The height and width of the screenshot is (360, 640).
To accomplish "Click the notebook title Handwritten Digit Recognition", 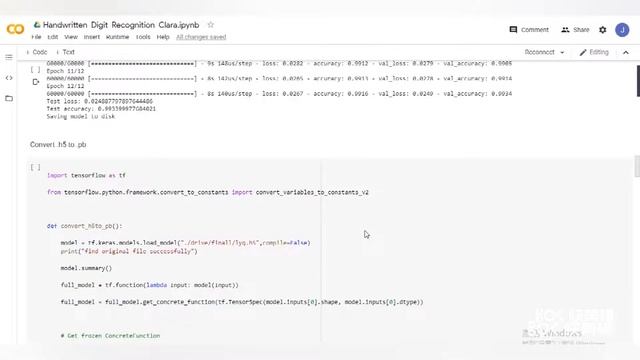I will (121, 25).
